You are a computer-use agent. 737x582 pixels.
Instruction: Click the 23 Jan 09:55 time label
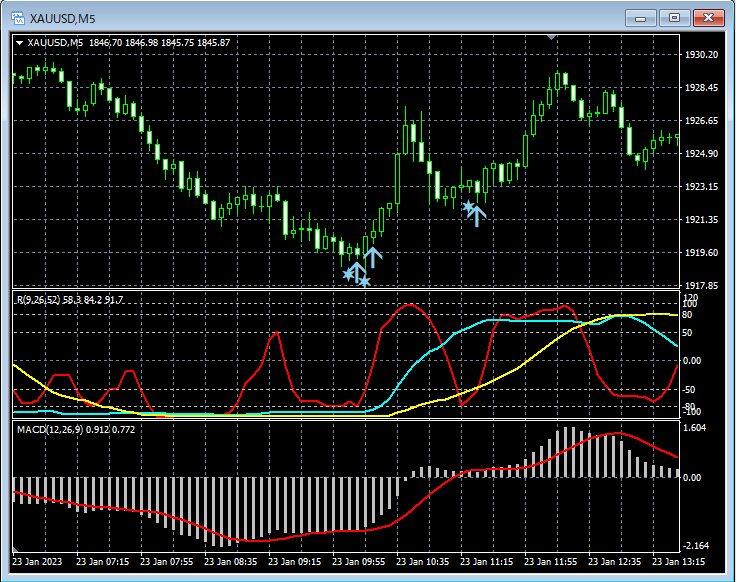pos(359,562)
